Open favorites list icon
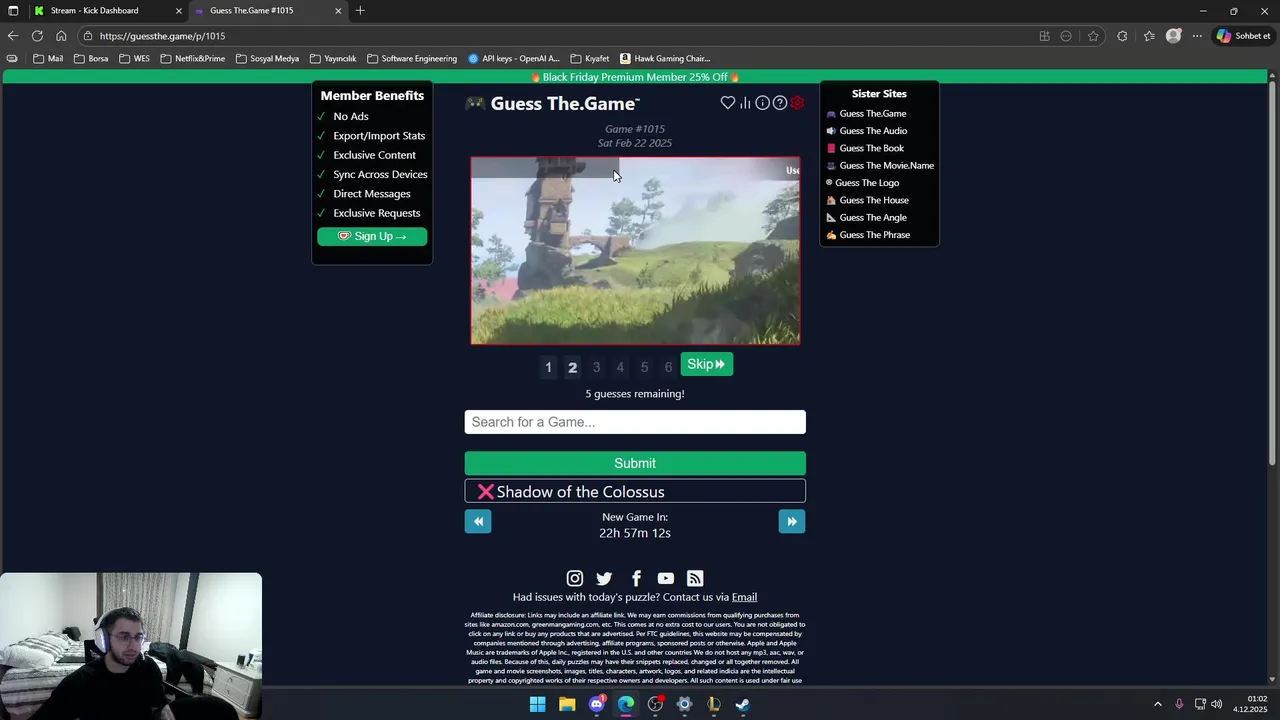This screenshot has width=1280, height=720. point(1149,36)
